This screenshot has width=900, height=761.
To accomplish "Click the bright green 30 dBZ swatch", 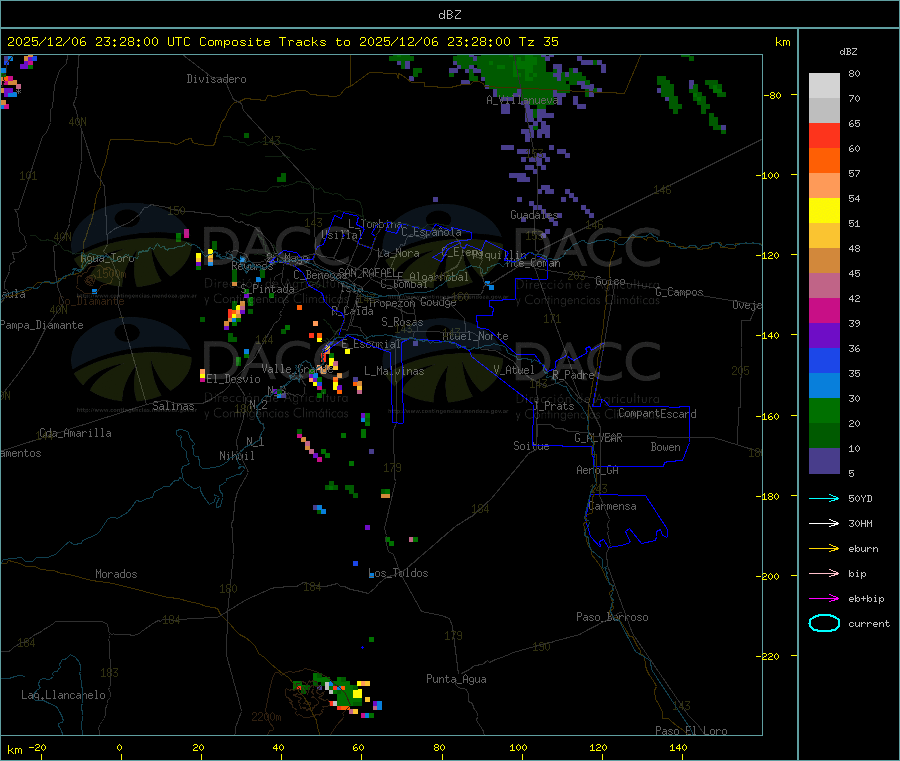I will coord(824,410).
